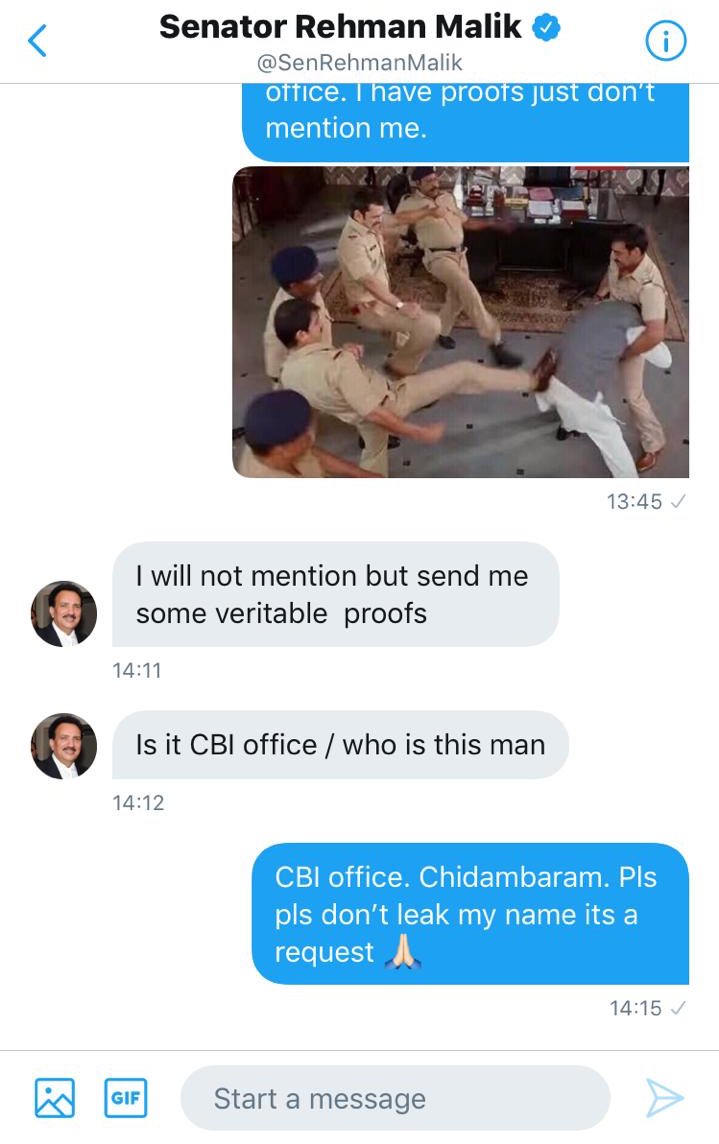Tap profile avatar beside 'CBI office' question
This screenshot has width=719, height=1144.
pyautogui.click(x=64, y=746)
